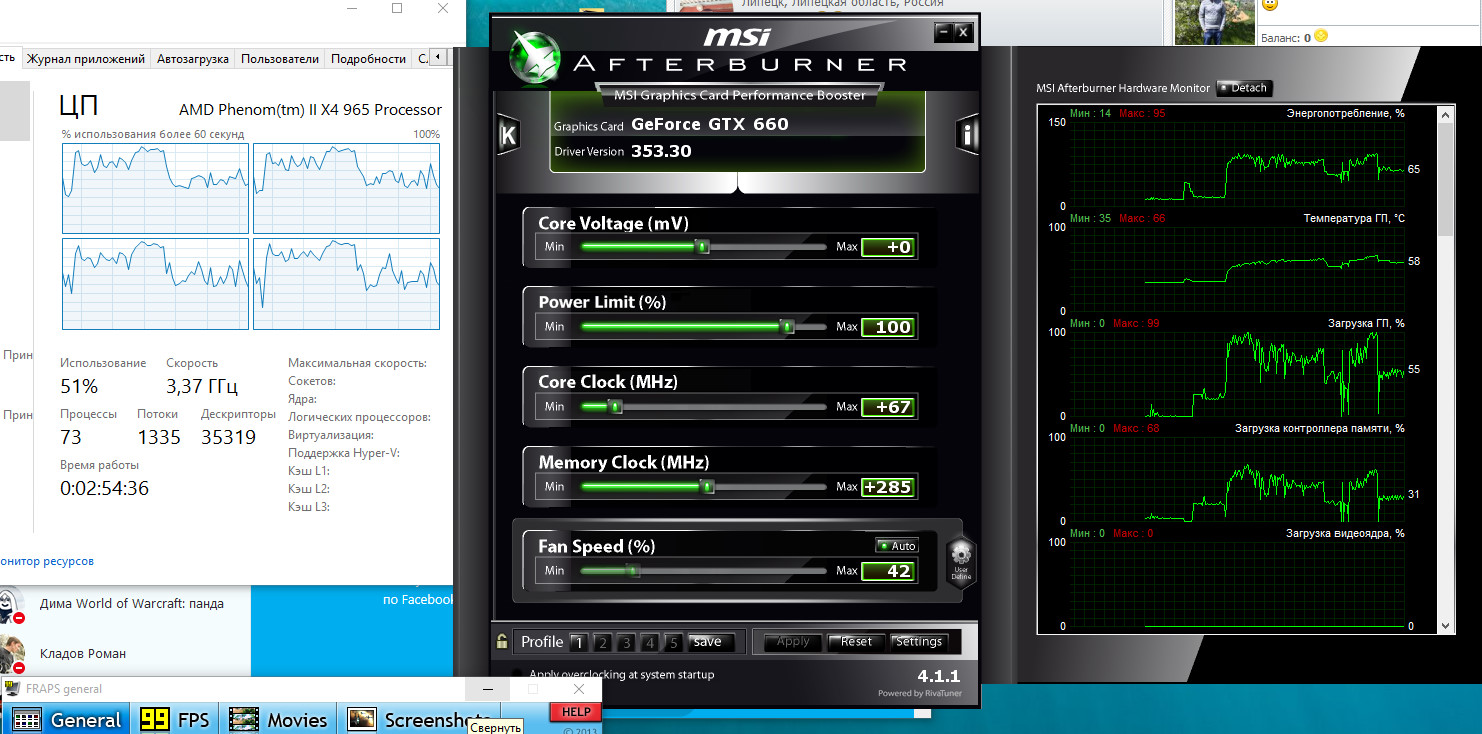The image size is (1482, 734).
Task: Click the gold coin next to Баланс
Action: click(1321, 36)
